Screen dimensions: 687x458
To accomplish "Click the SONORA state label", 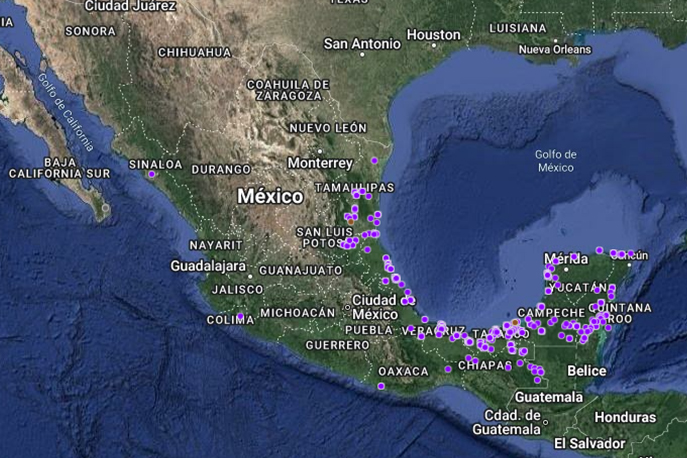I will coord(91,31).
